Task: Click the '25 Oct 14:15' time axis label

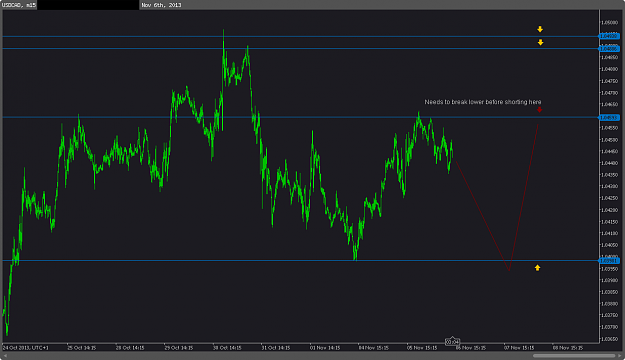Action: click(x=82, y=348)
